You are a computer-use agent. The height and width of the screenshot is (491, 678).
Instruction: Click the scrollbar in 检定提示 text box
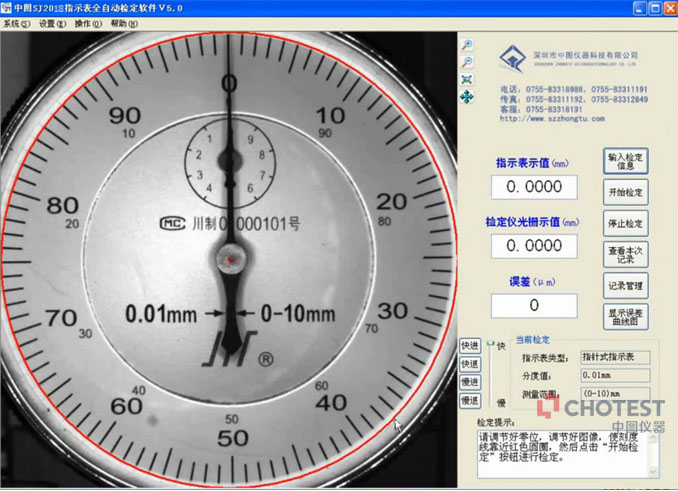(654, 453)
